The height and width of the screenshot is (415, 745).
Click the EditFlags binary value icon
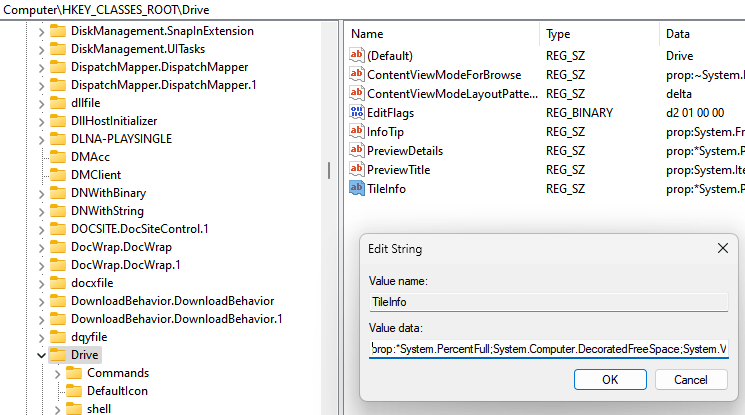point(356,113)
